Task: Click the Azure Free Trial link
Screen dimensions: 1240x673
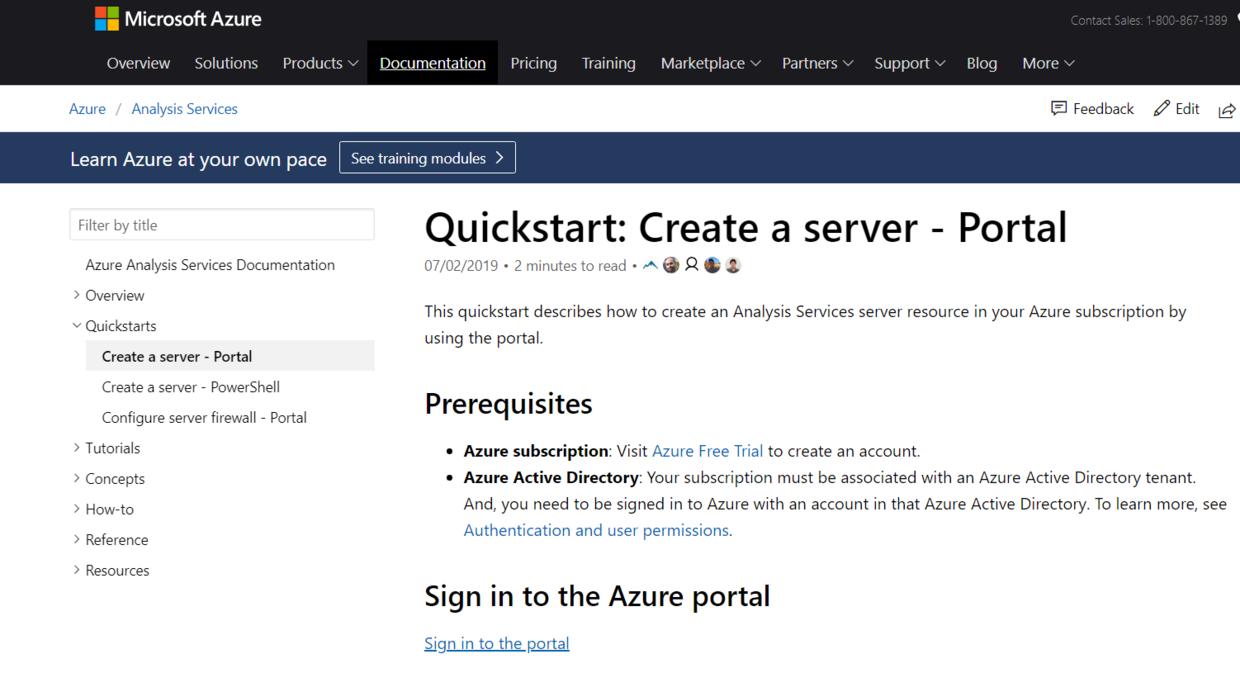Action: (x=707, y=450)
